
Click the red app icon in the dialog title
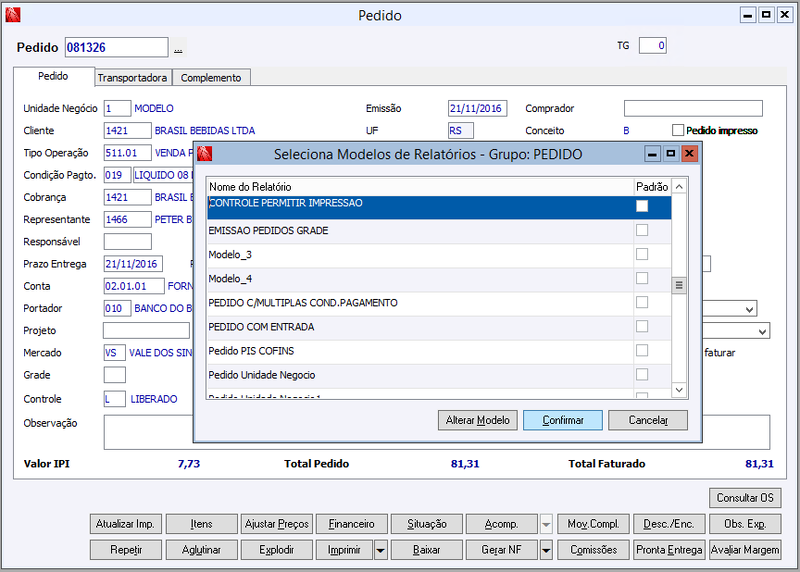pos(205,154)
